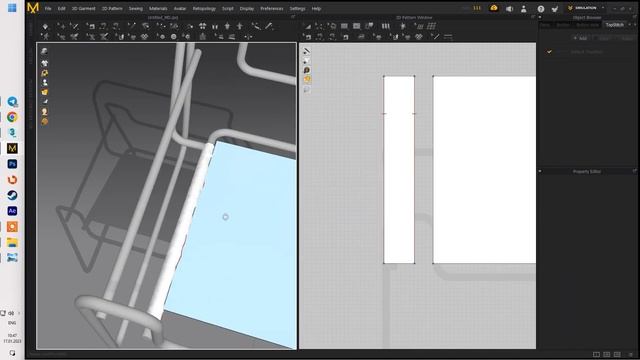
Task: Open Telegram from the taskbar
Action: click(x=12, y=102)
